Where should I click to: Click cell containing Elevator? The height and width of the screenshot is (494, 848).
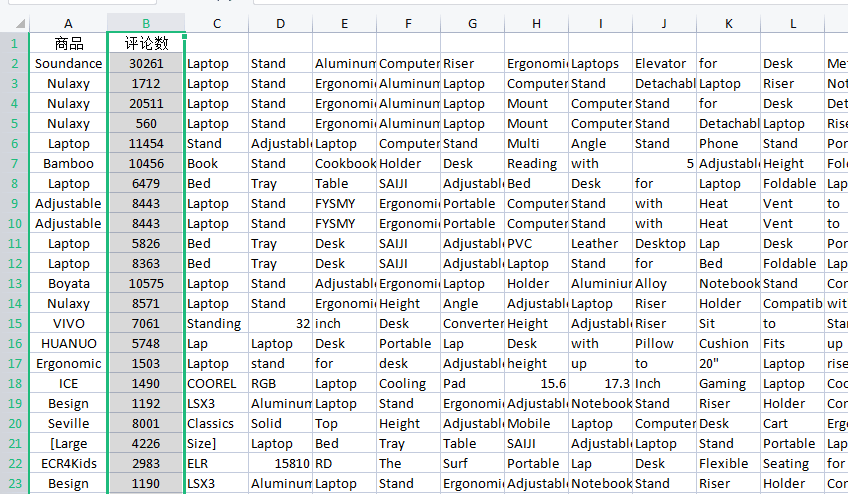[x=664, y=63]
